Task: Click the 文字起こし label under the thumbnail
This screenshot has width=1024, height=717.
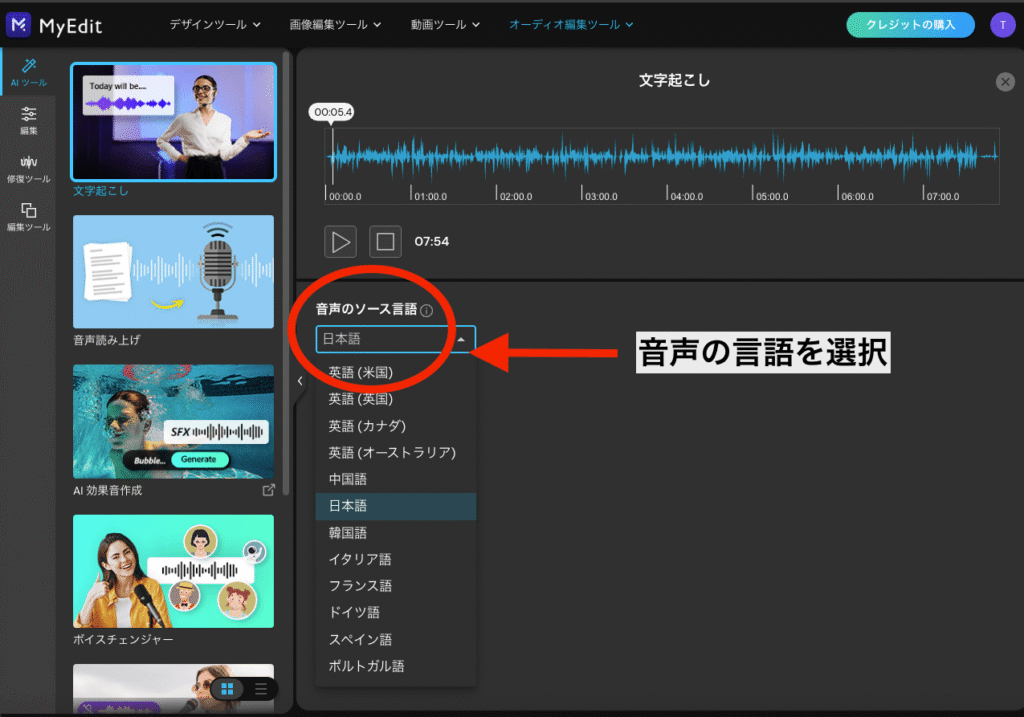Action: pyautogui.click(x=101, y=191)
